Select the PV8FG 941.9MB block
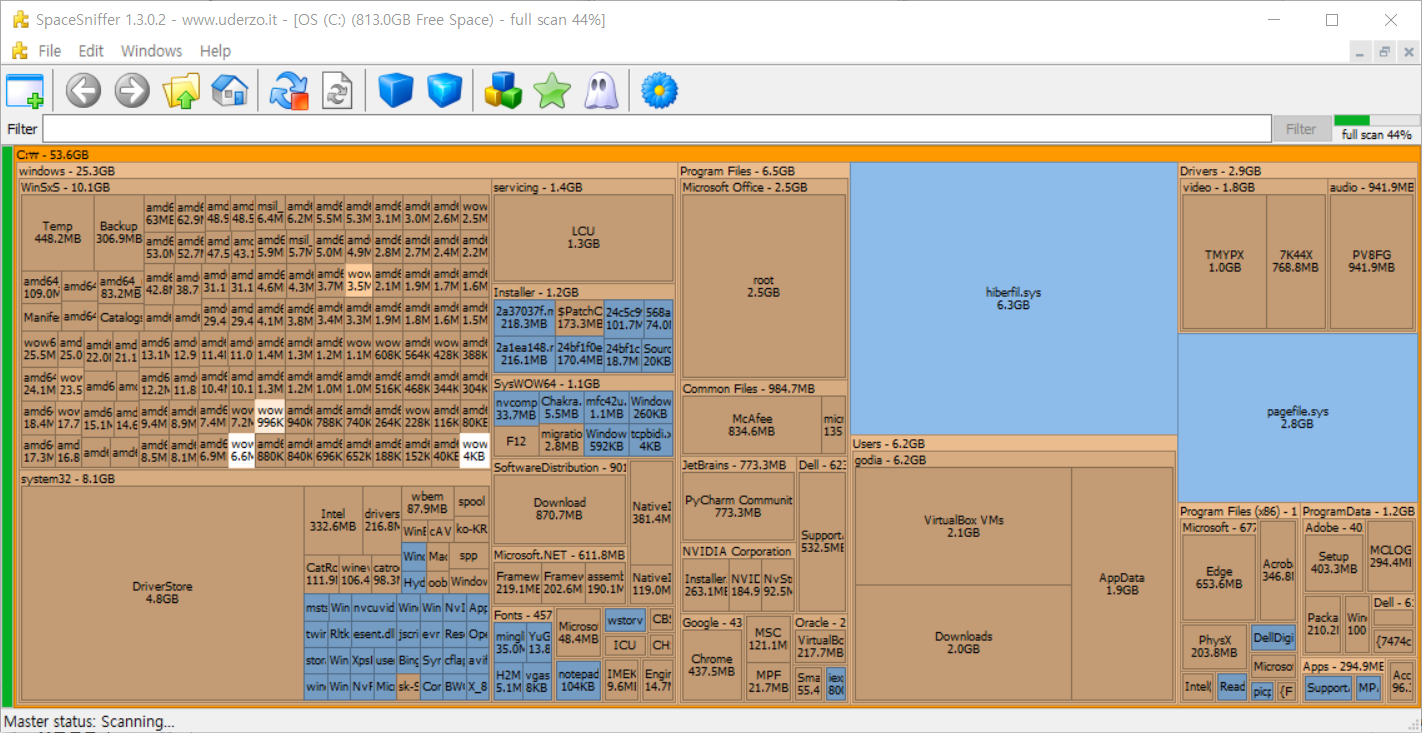Screen dimensions: 1422x733 pyautogui.click(x=1371, y=261)
